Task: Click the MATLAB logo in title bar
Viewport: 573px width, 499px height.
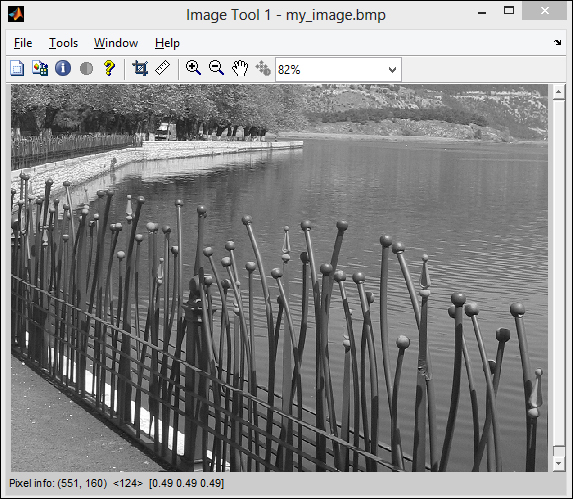Action: point(16,14)
